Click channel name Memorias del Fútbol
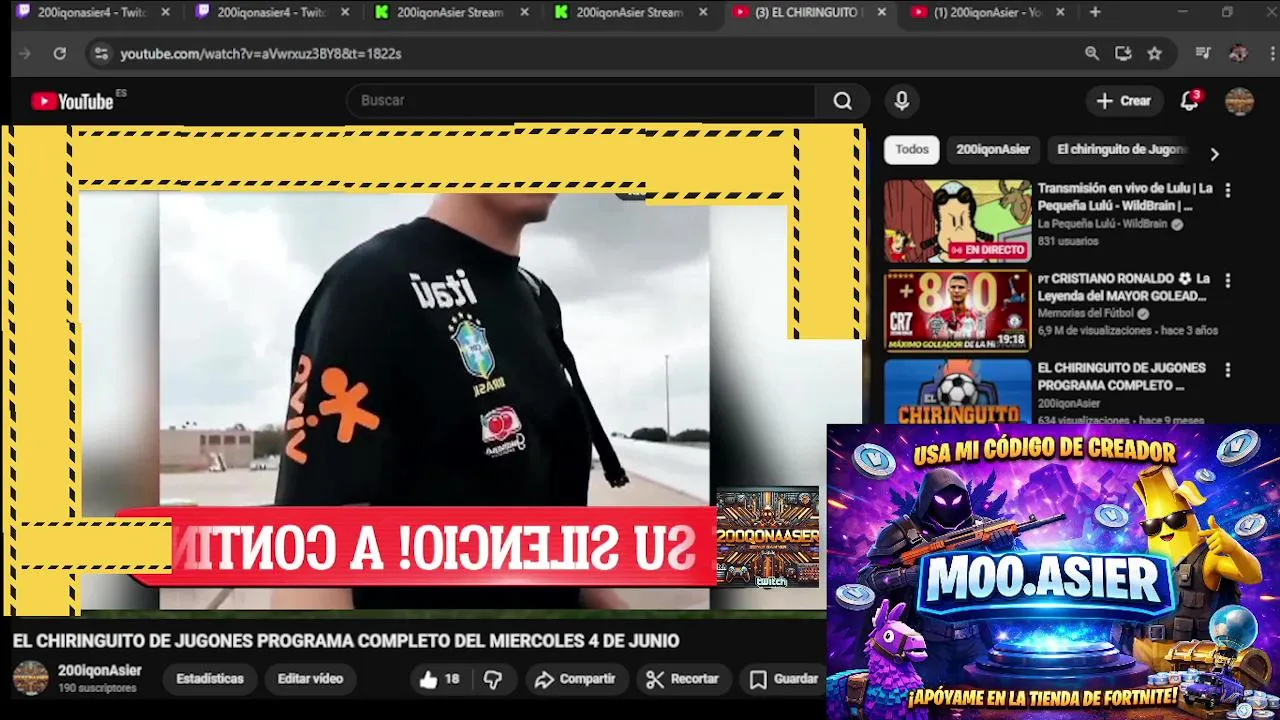1280x720 pixels. 1086,314
